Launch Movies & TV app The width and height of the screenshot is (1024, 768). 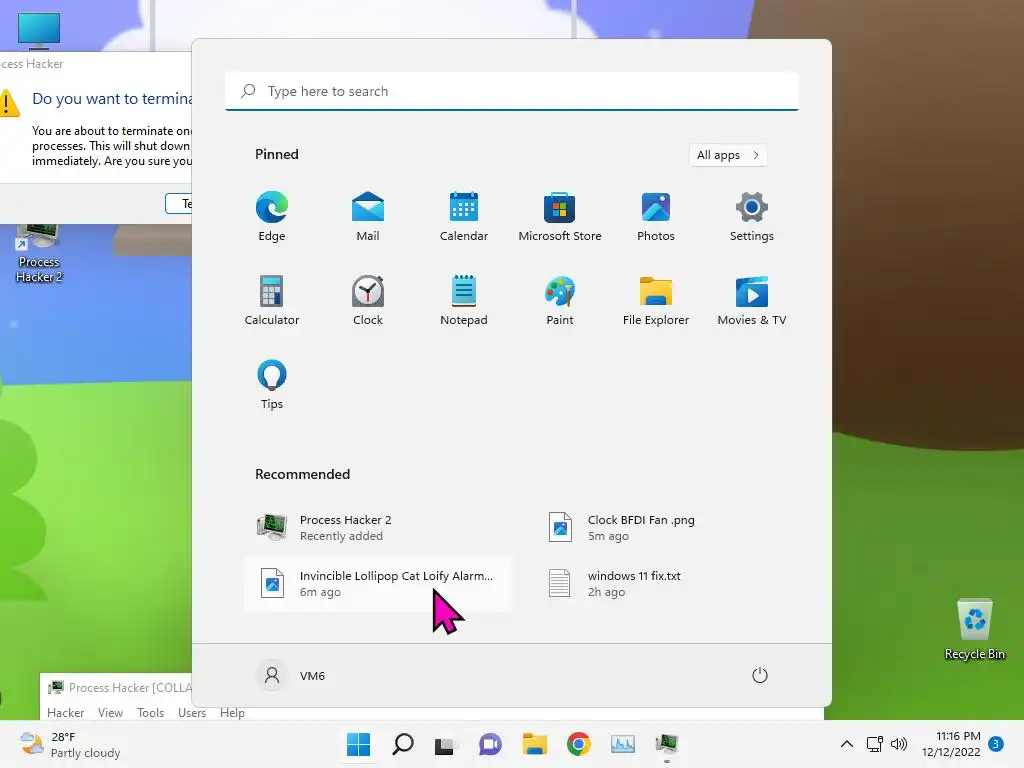pyautogui.click(x=752, y=300)
